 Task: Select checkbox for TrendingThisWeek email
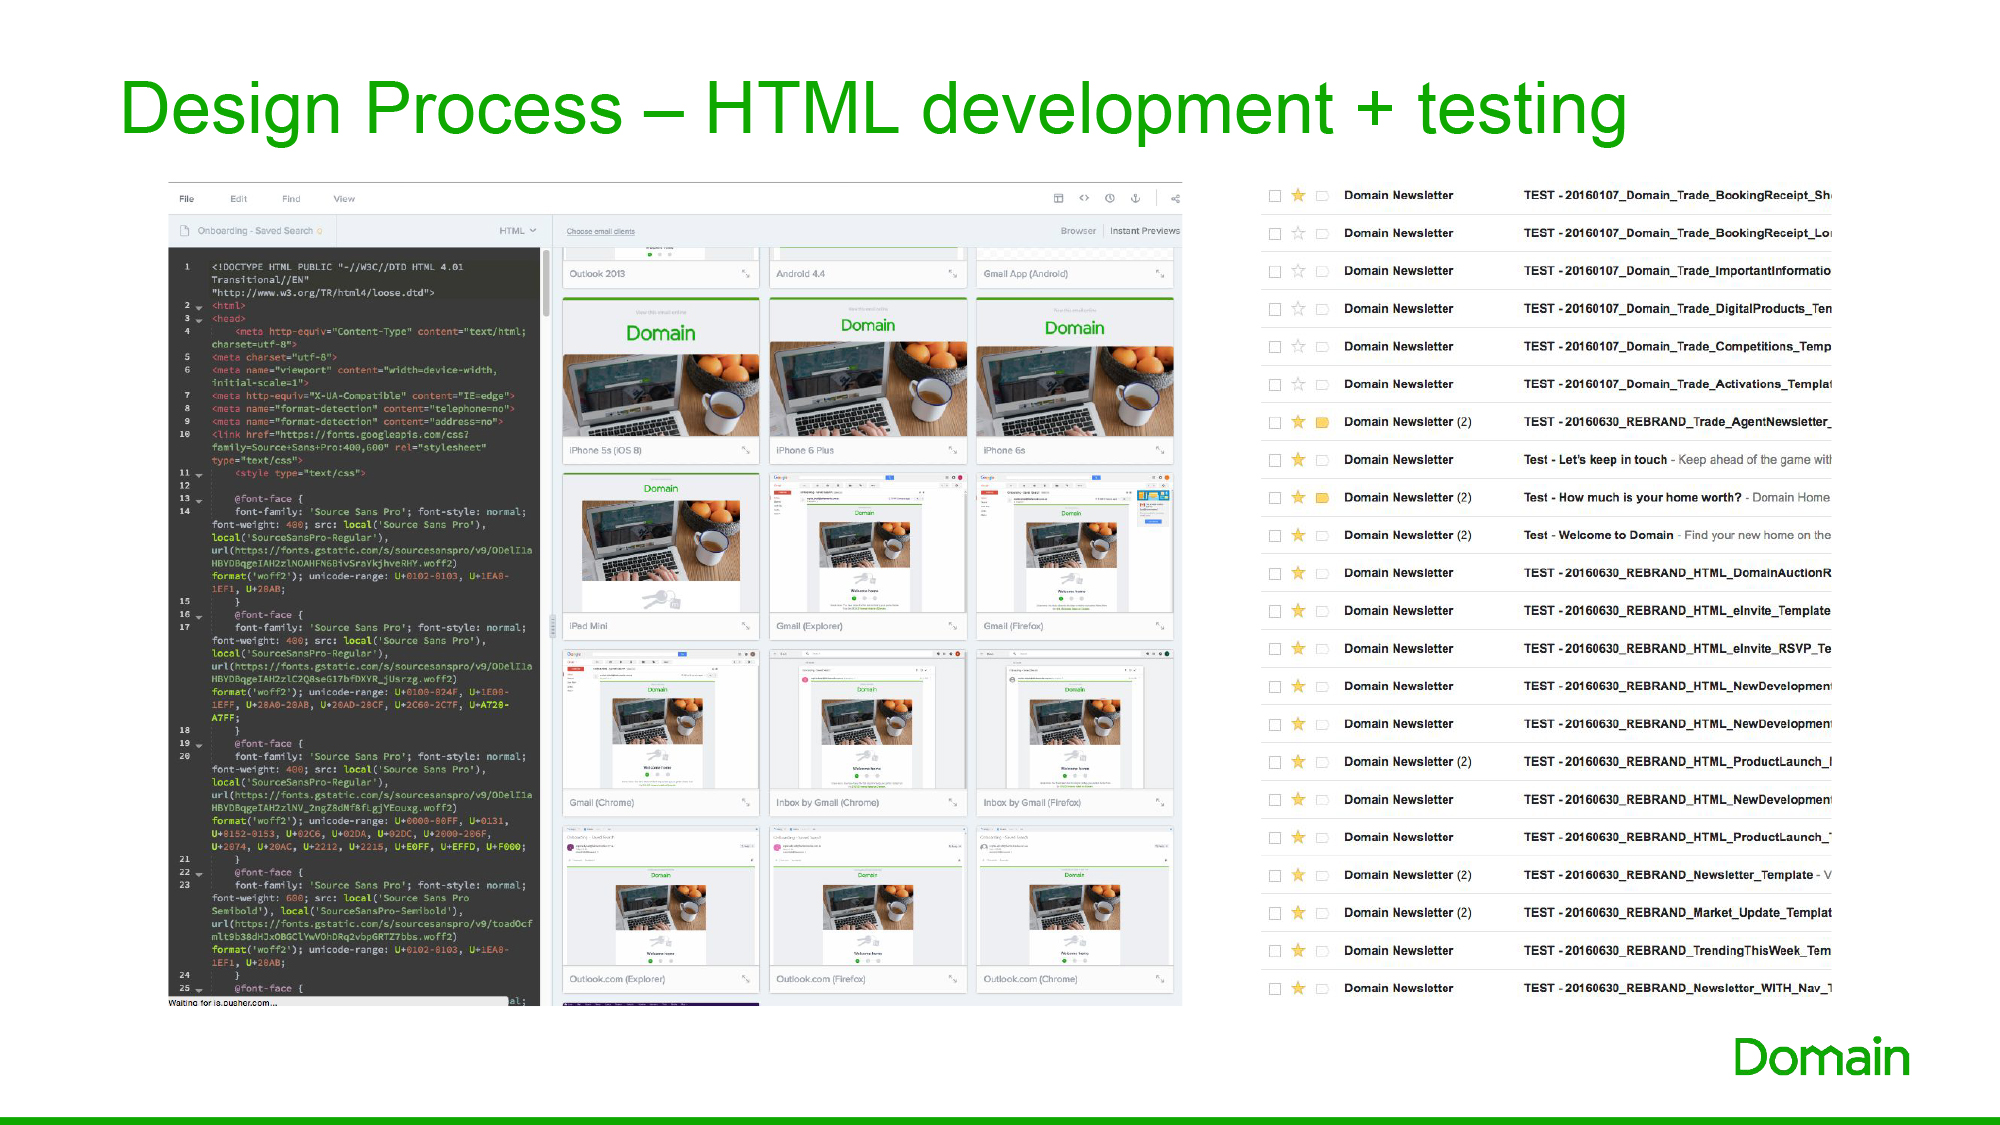pos(1275,951)
